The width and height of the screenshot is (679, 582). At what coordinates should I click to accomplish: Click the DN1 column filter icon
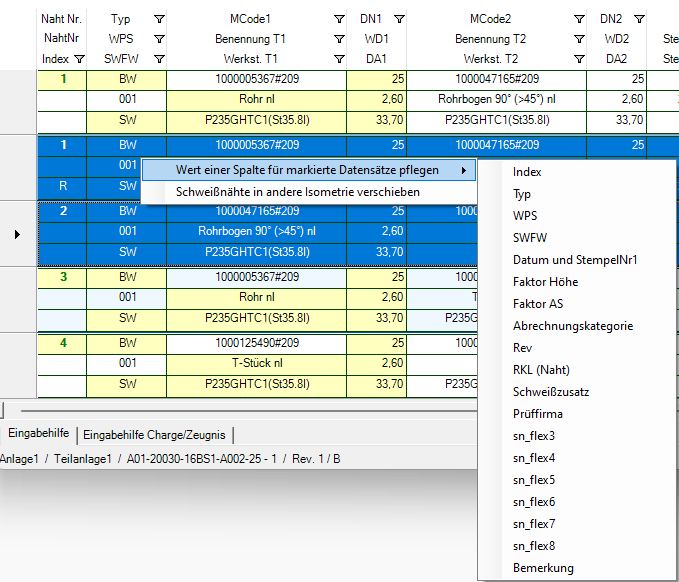tap(399, 19)
